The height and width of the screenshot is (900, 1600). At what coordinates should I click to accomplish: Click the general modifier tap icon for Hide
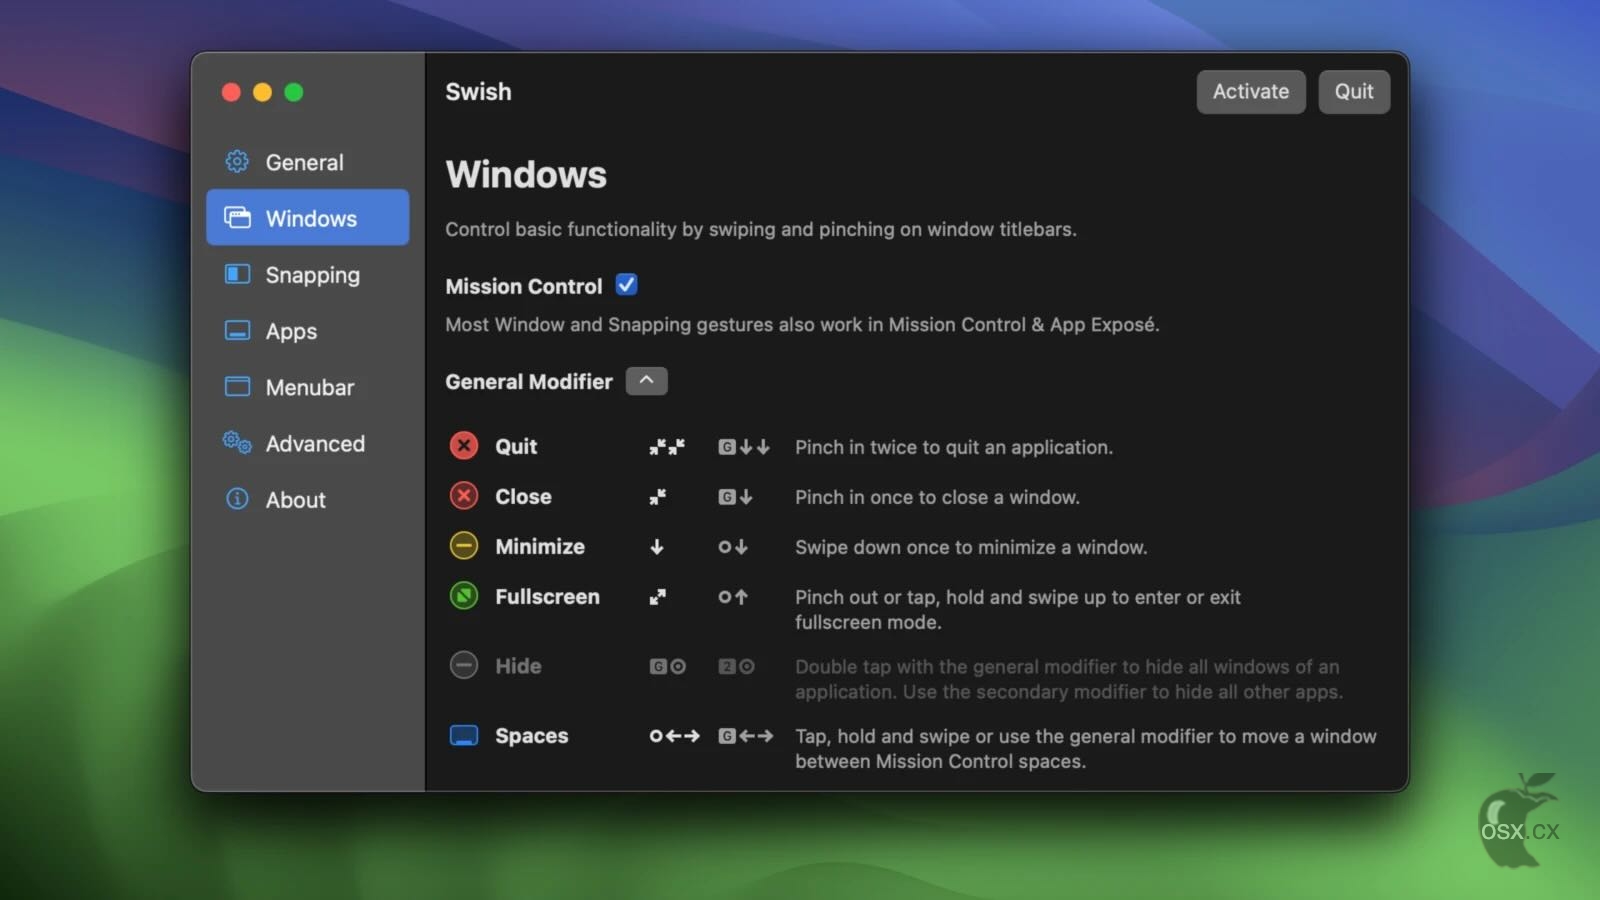point(668,666)
